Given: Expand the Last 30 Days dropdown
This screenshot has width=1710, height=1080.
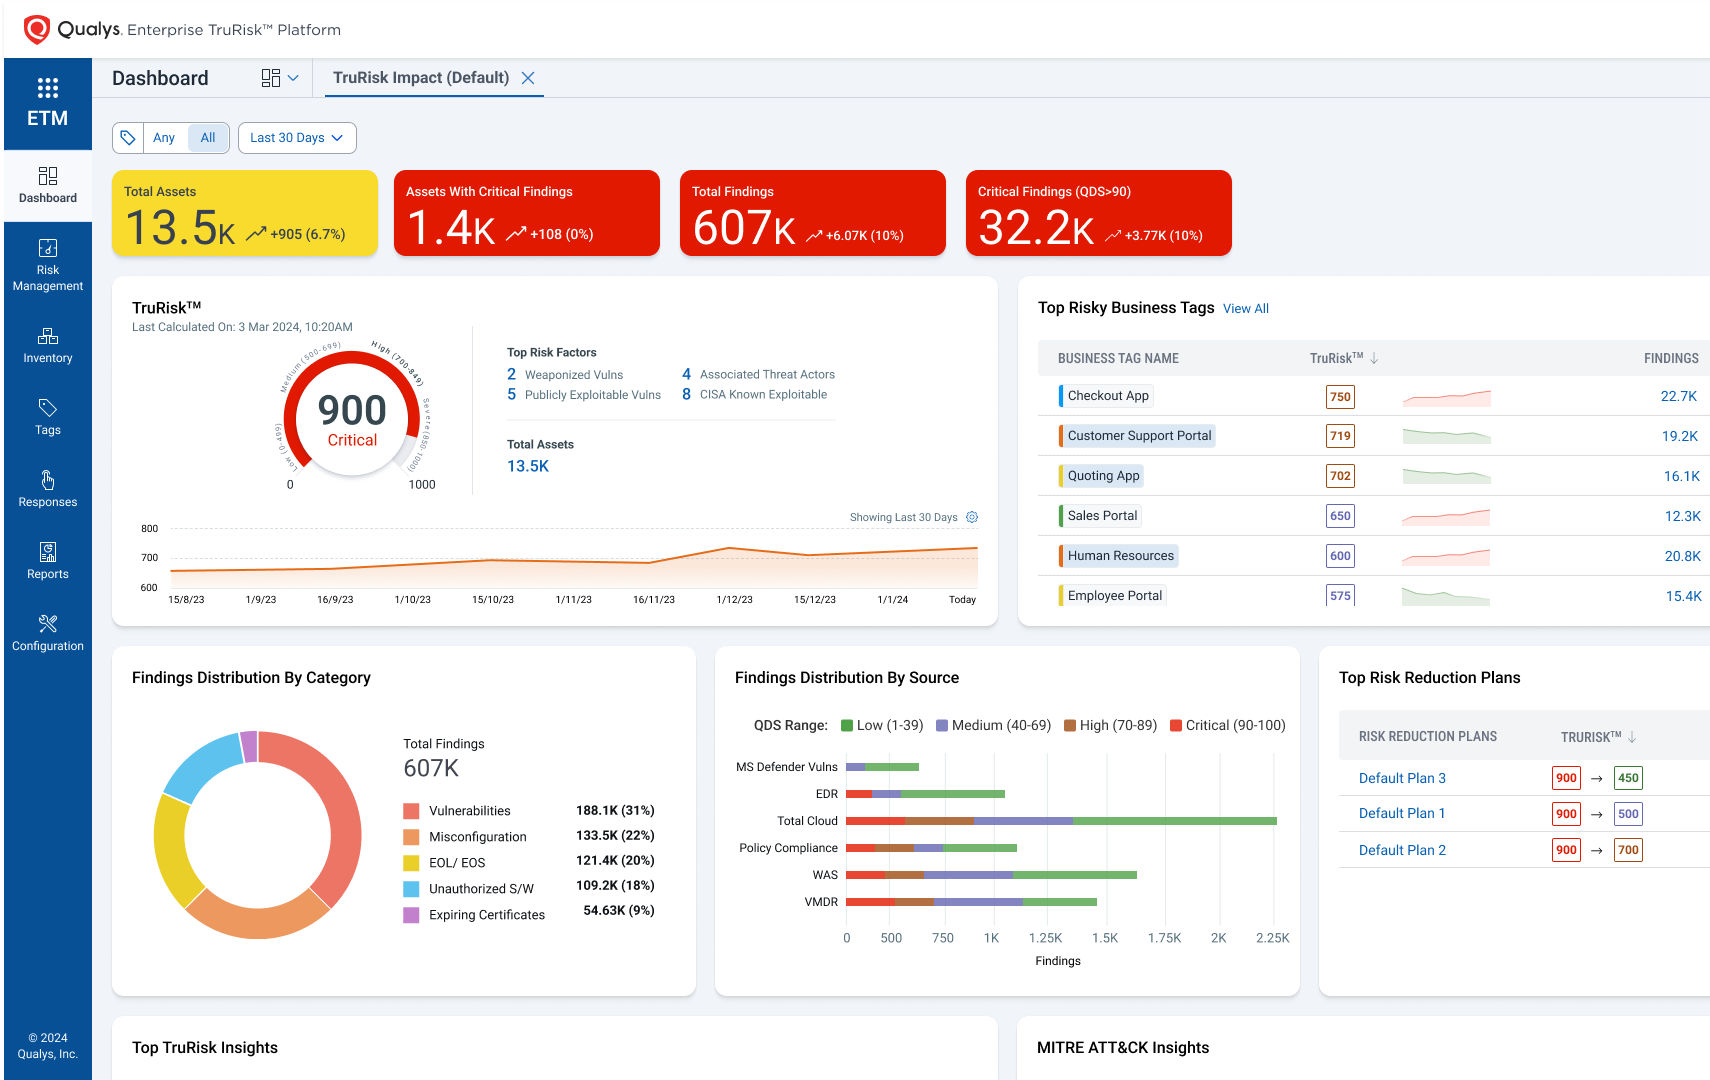Looking at the screenshot, I should (297, 138).
